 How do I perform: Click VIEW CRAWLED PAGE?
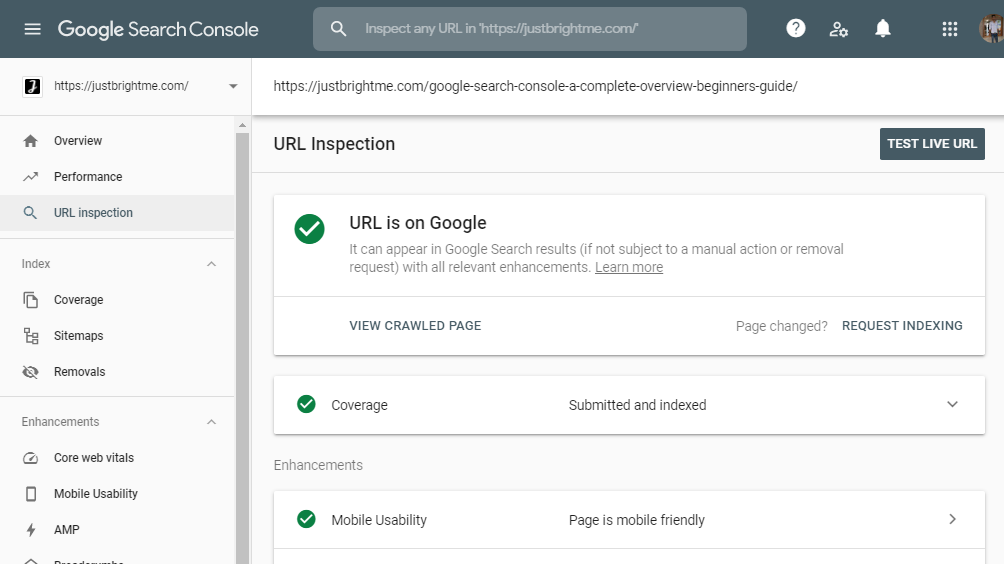tap(415, 326)
